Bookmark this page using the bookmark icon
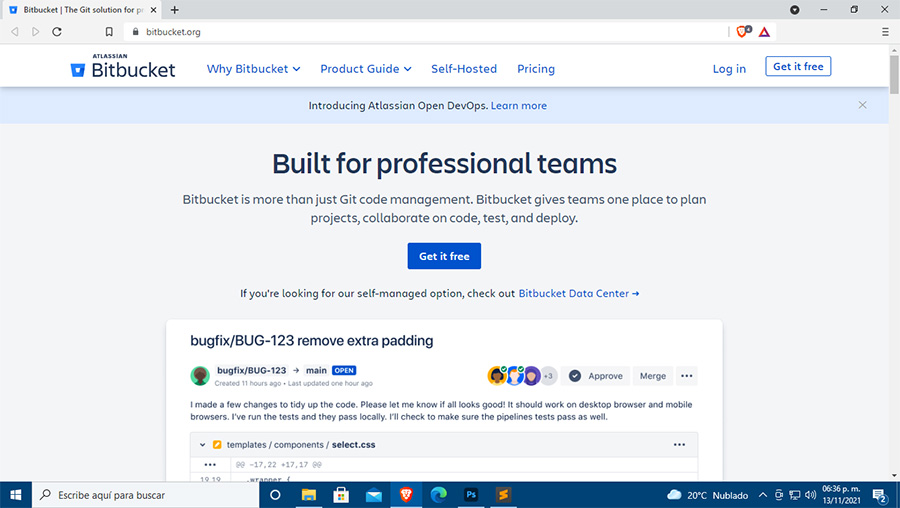The height and width of the screenshot is (508, 900). 109,32
